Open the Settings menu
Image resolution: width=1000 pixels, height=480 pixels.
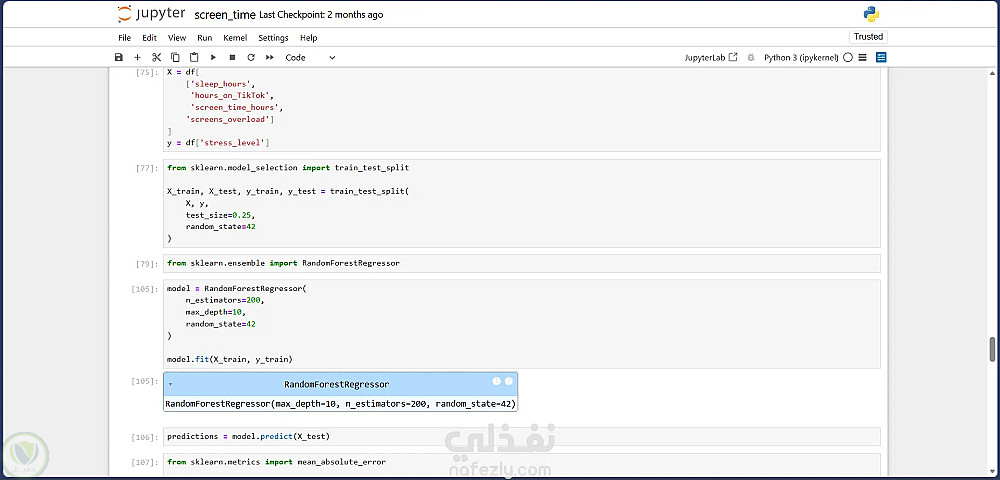(x=273, y=38)
